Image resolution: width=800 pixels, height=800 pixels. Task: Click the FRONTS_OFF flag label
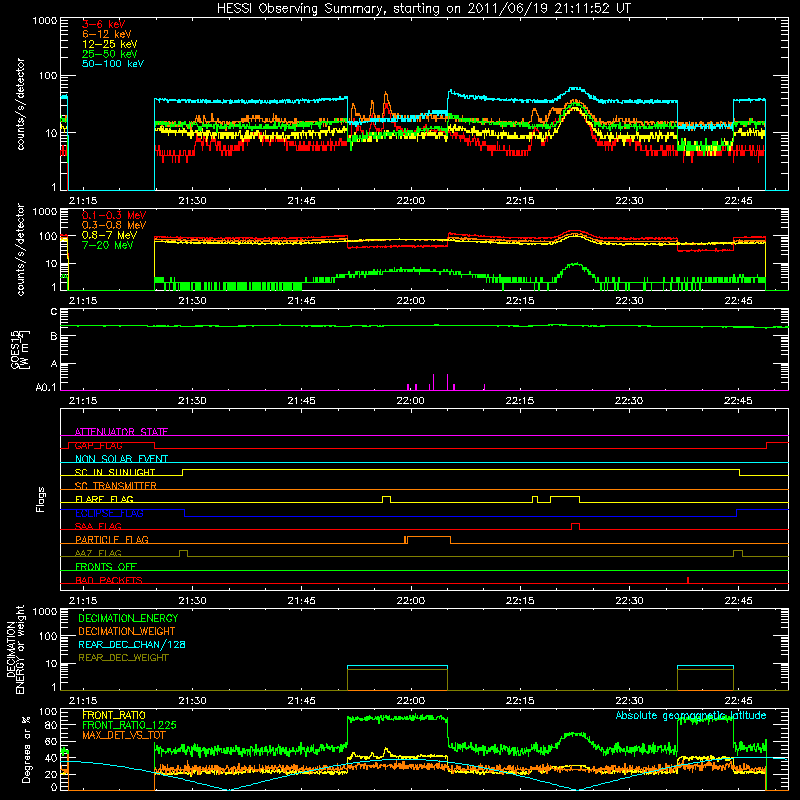[x=106, y=566]
